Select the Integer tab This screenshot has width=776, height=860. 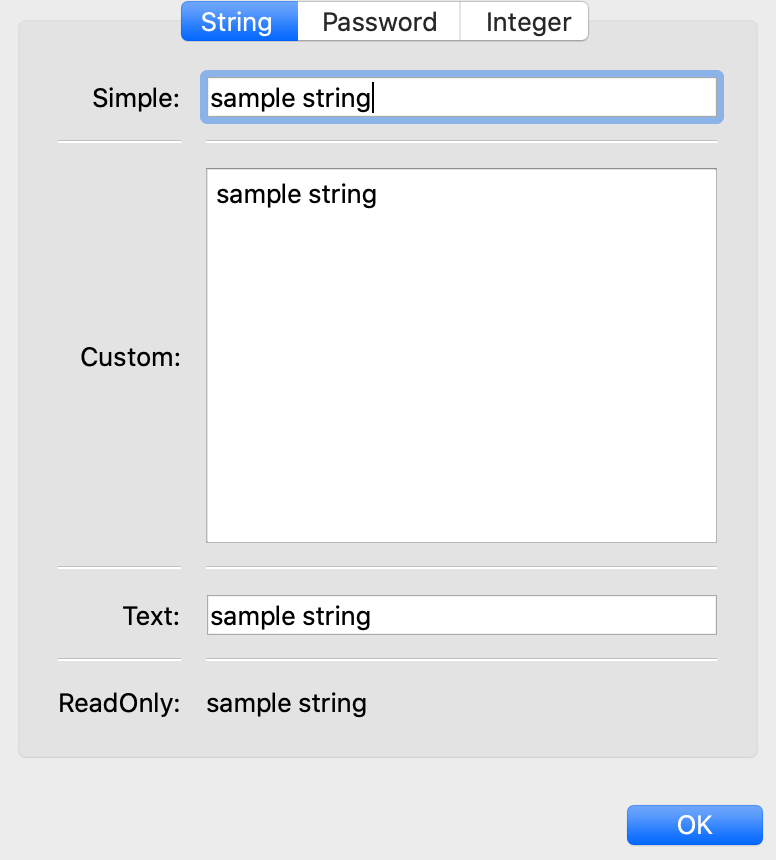528,22
